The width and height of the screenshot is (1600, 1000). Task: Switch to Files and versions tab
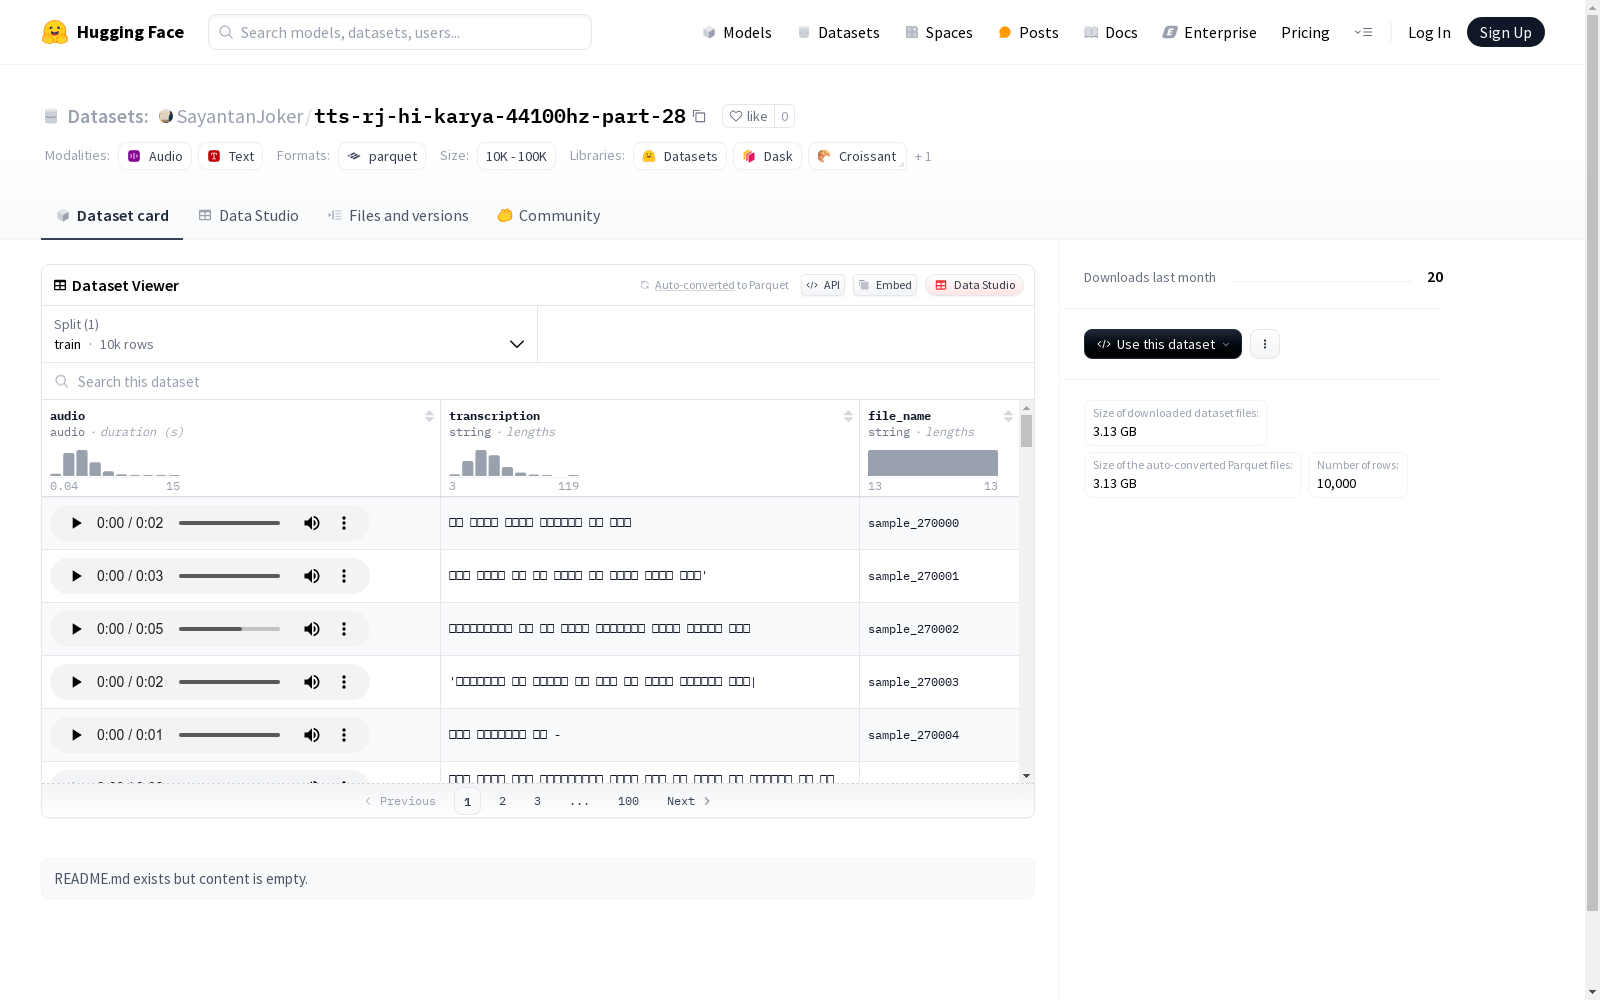[x=398, y=216]
